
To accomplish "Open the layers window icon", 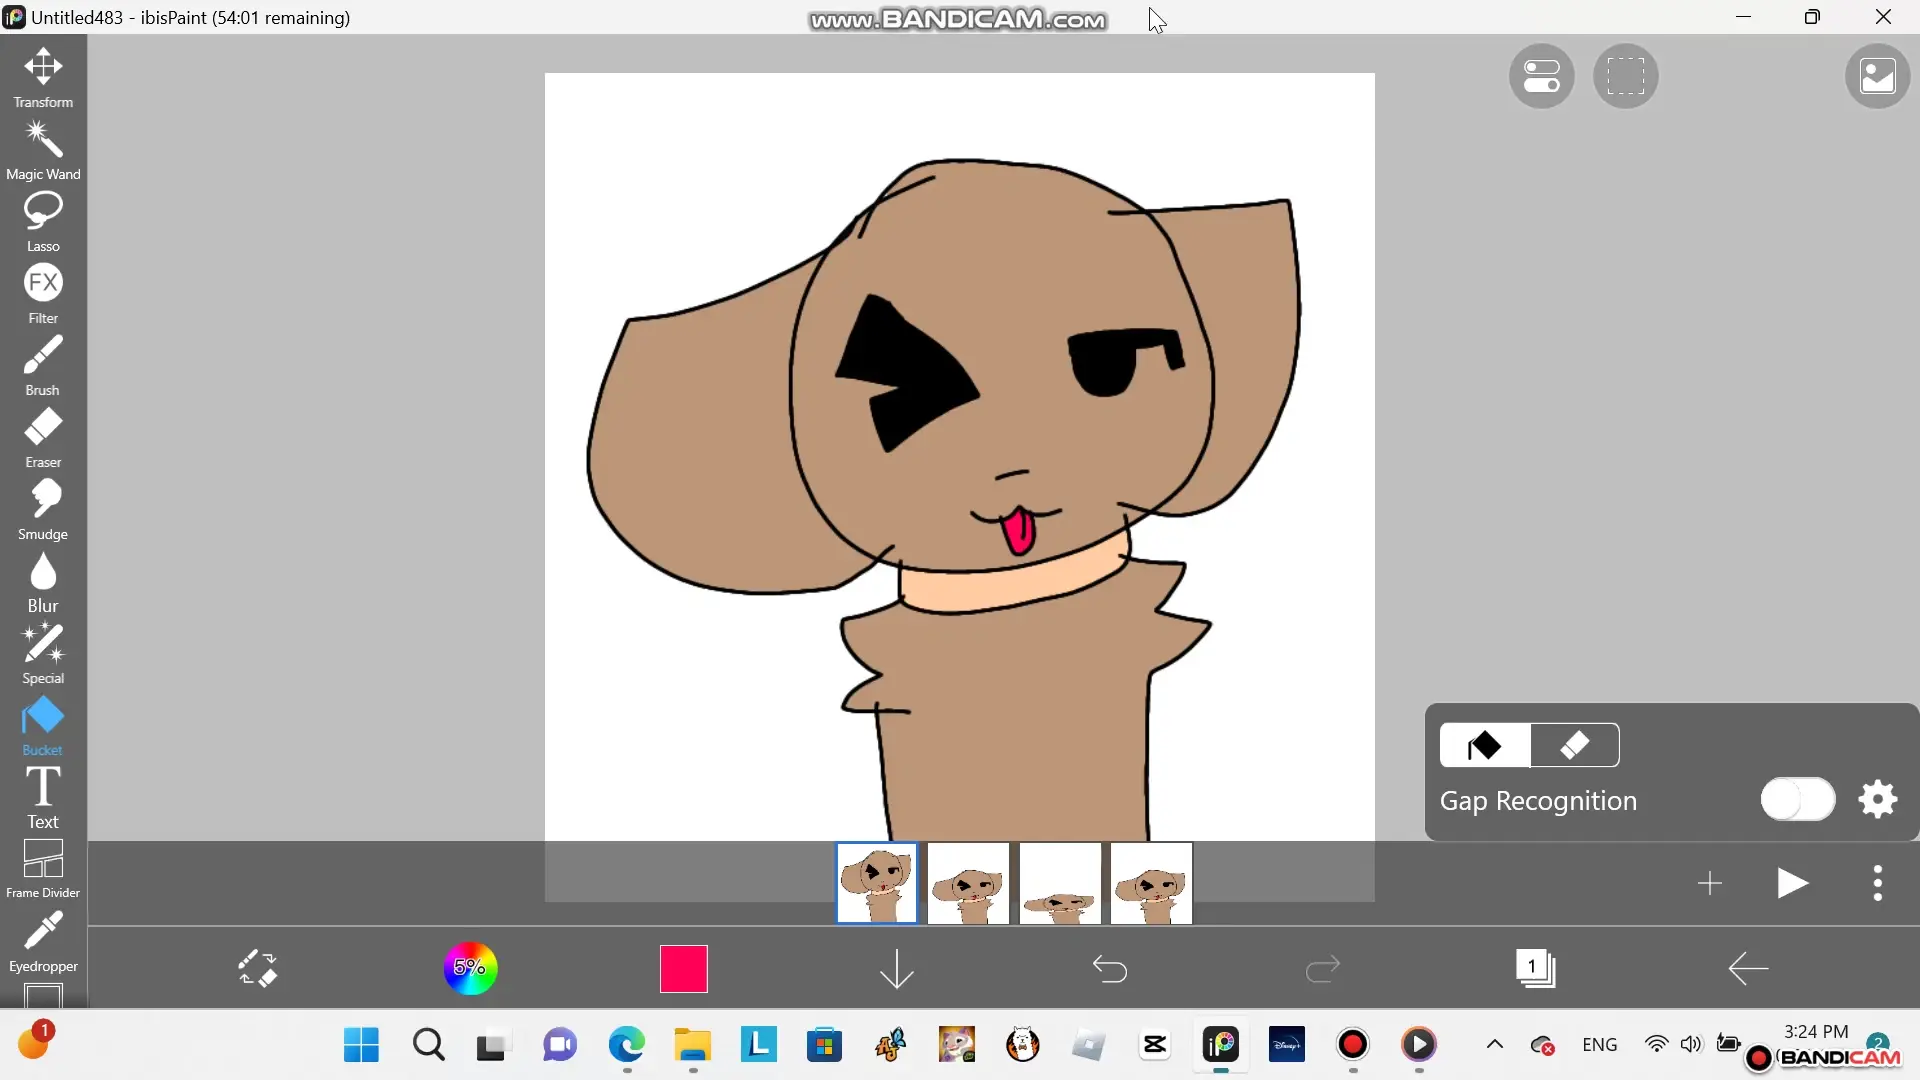I will (1535, 968).
